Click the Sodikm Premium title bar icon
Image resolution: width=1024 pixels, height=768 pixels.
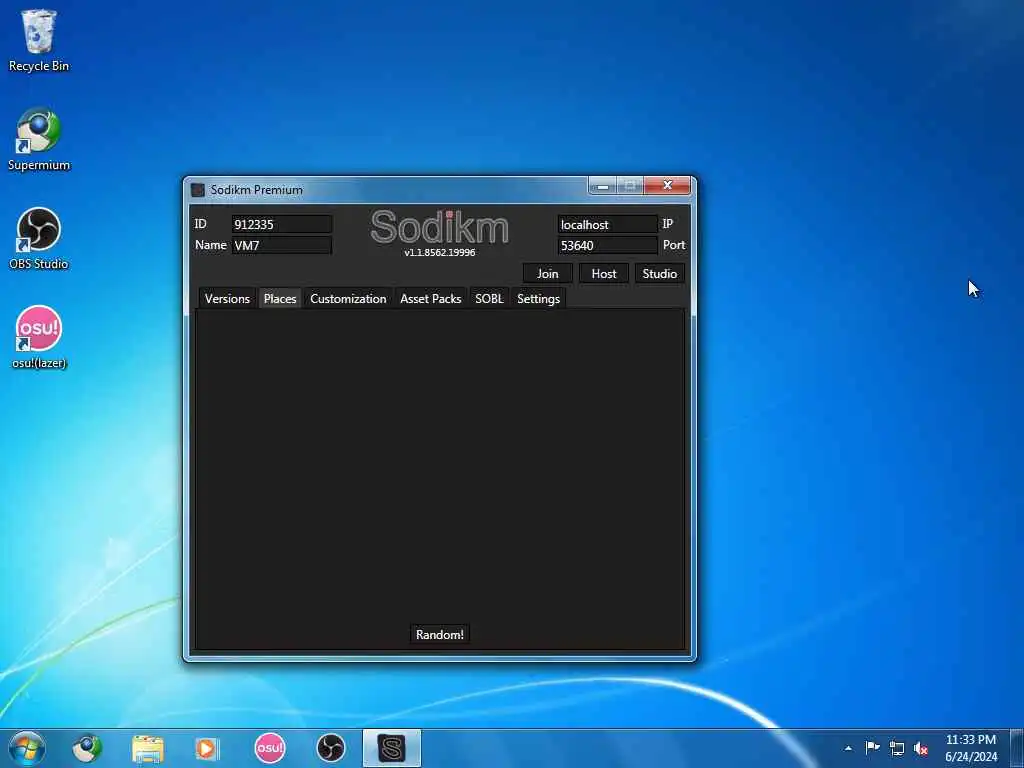pyautogui.click(x=198, y=190)
